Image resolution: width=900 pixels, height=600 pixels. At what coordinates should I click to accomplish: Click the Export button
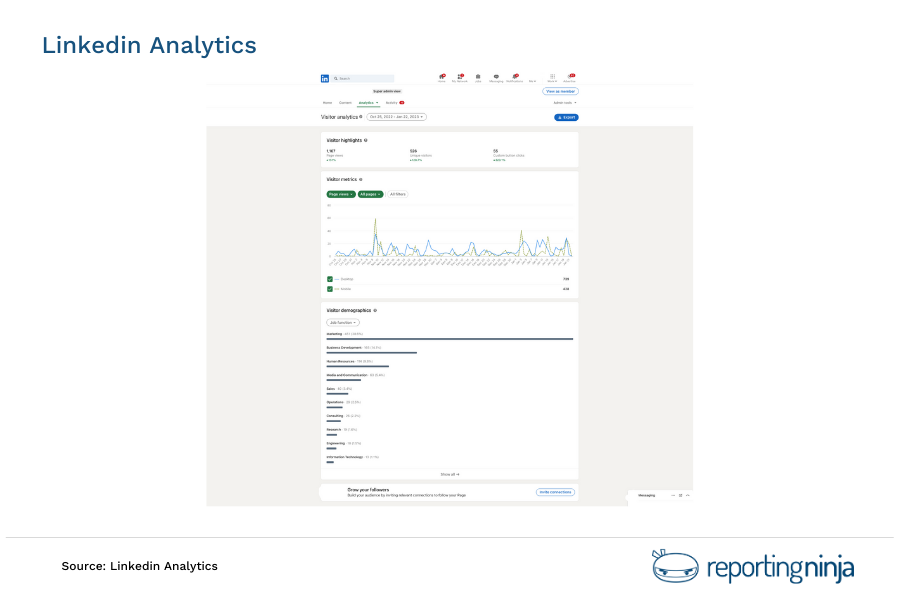(567, 117)
